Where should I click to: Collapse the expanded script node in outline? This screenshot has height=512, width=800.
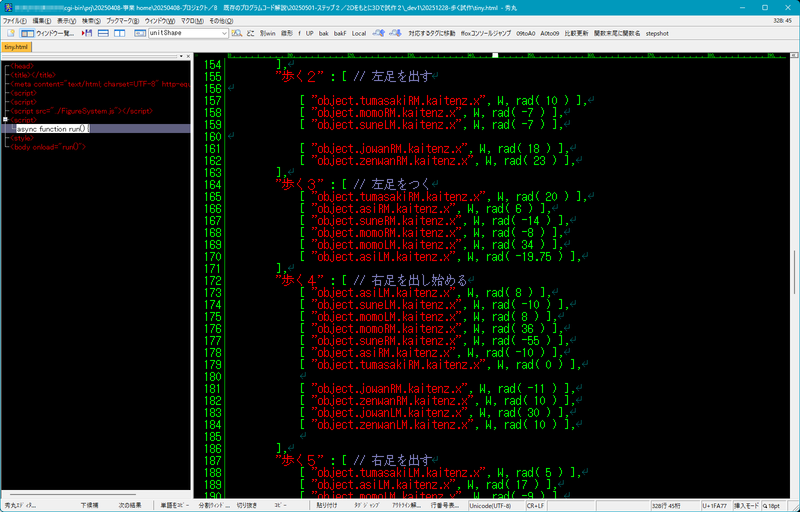tap(5, 120)
